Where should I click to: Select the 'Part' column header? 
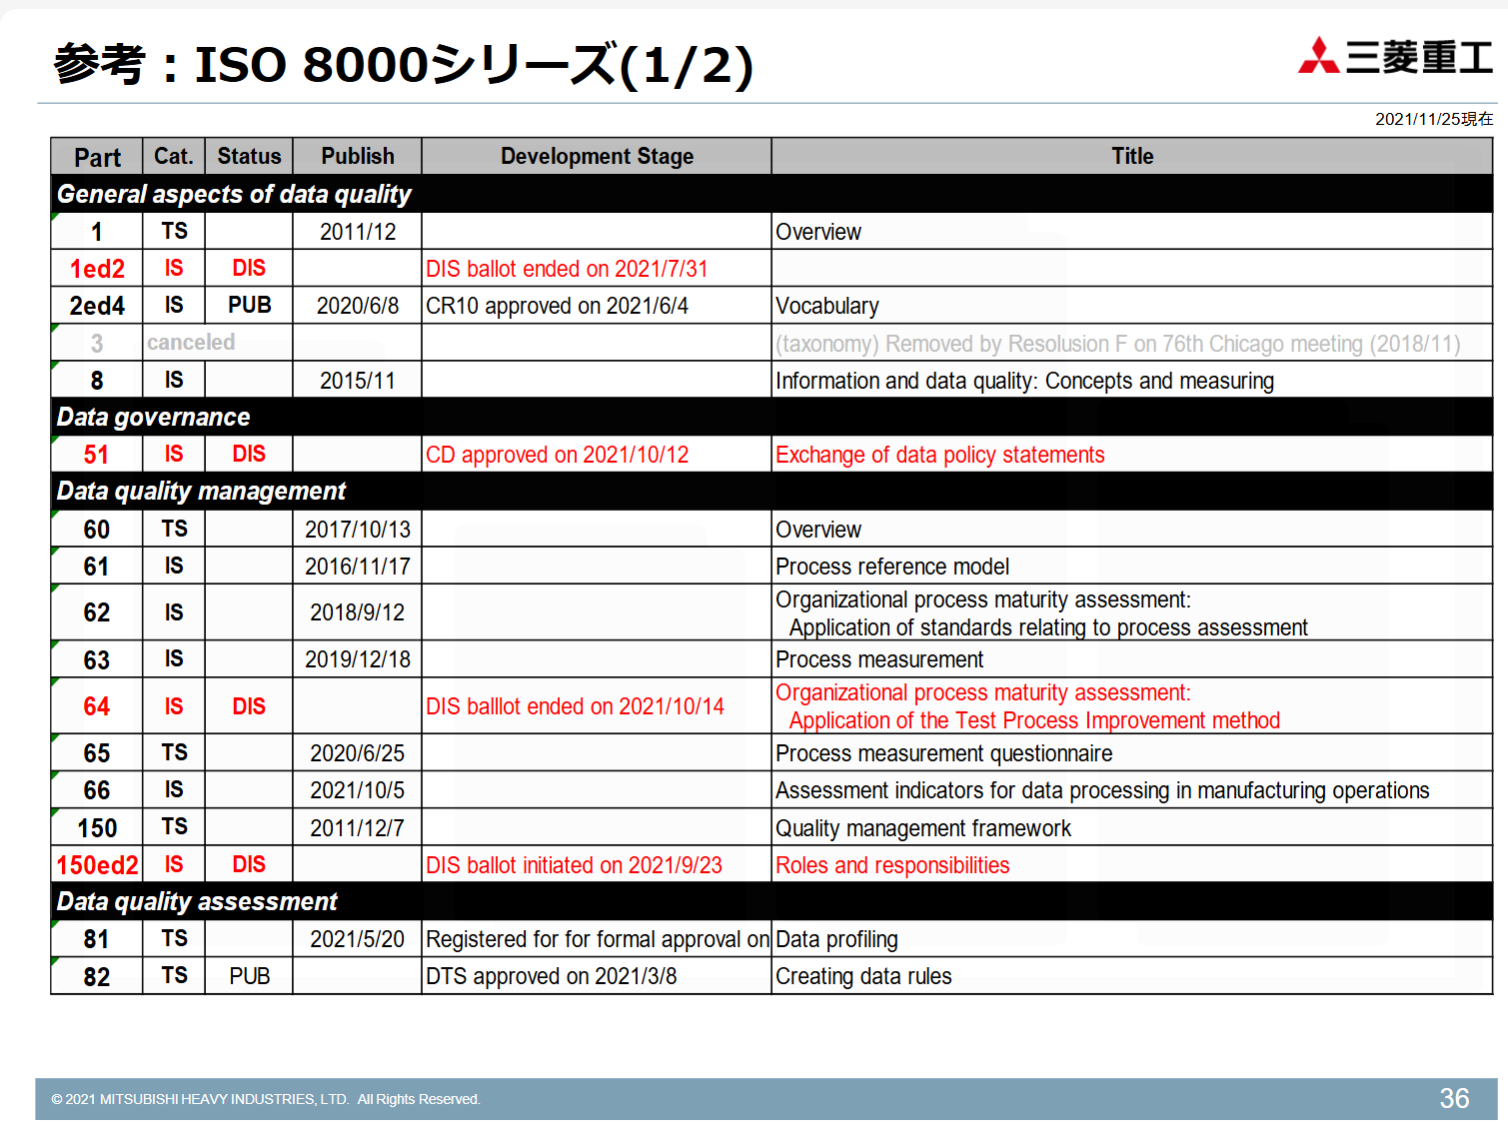point(97,157)
